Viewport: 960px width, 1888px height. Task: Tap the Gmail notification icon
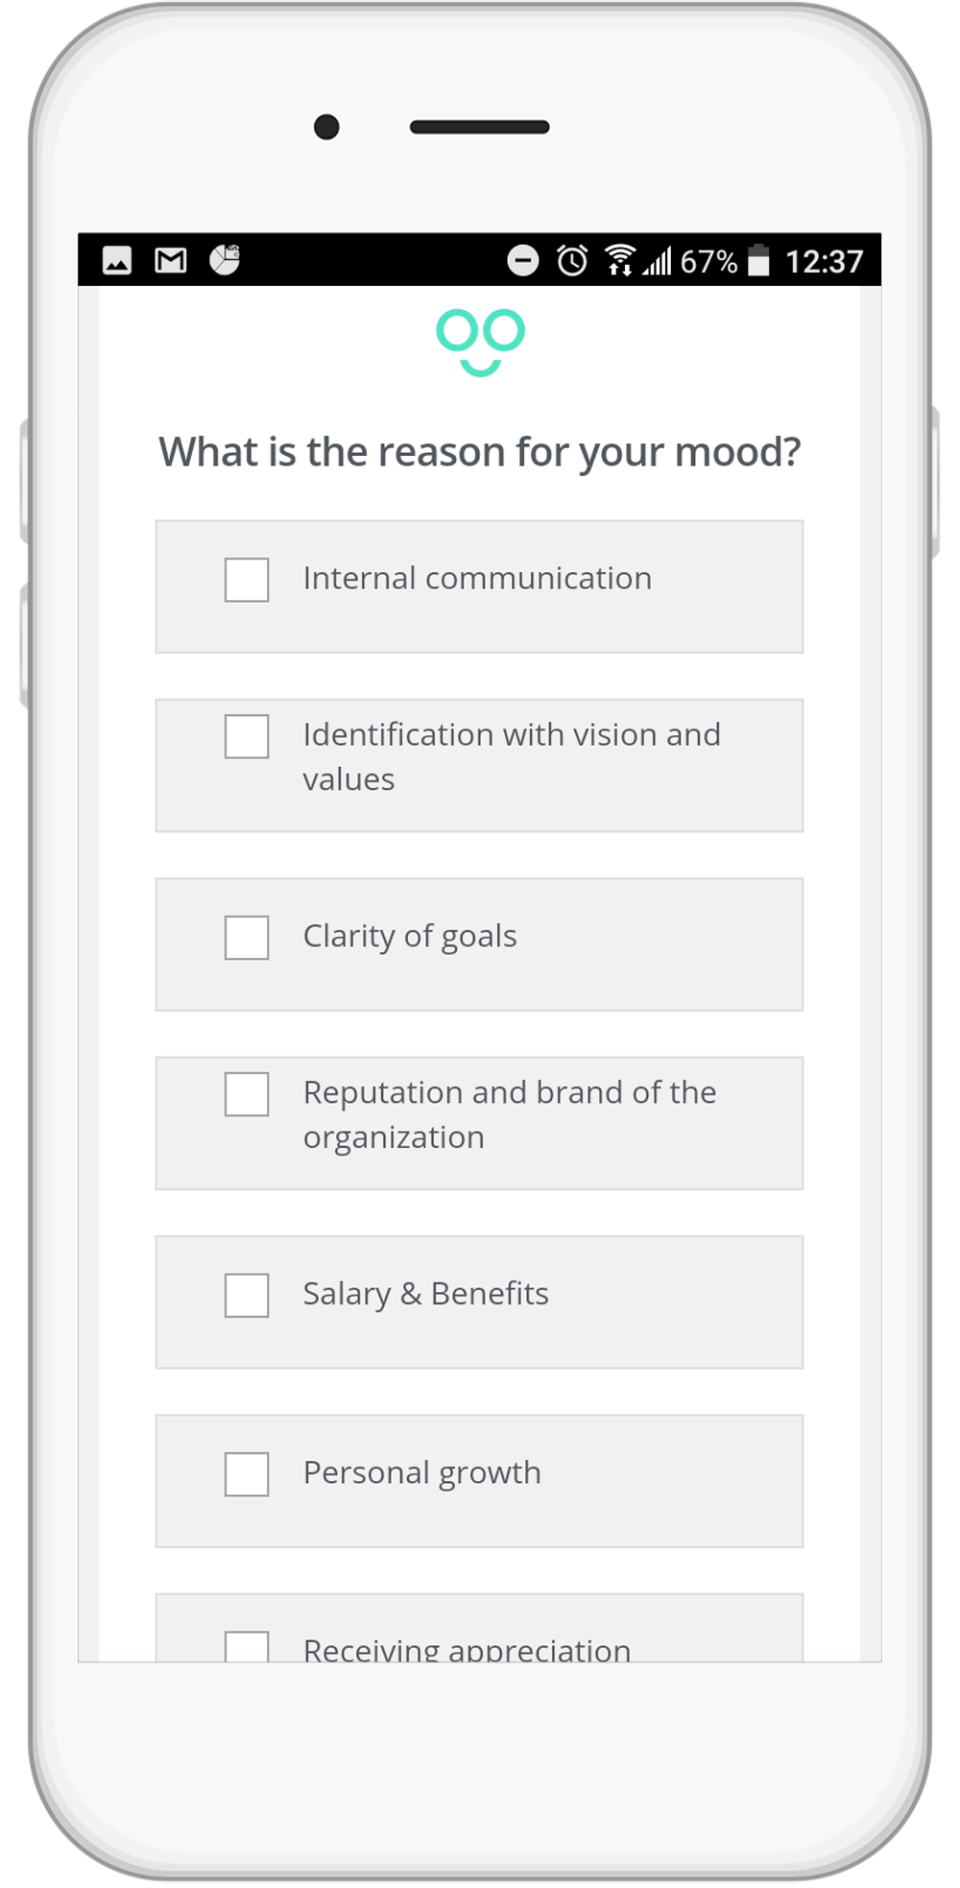[x=170, y=261]
